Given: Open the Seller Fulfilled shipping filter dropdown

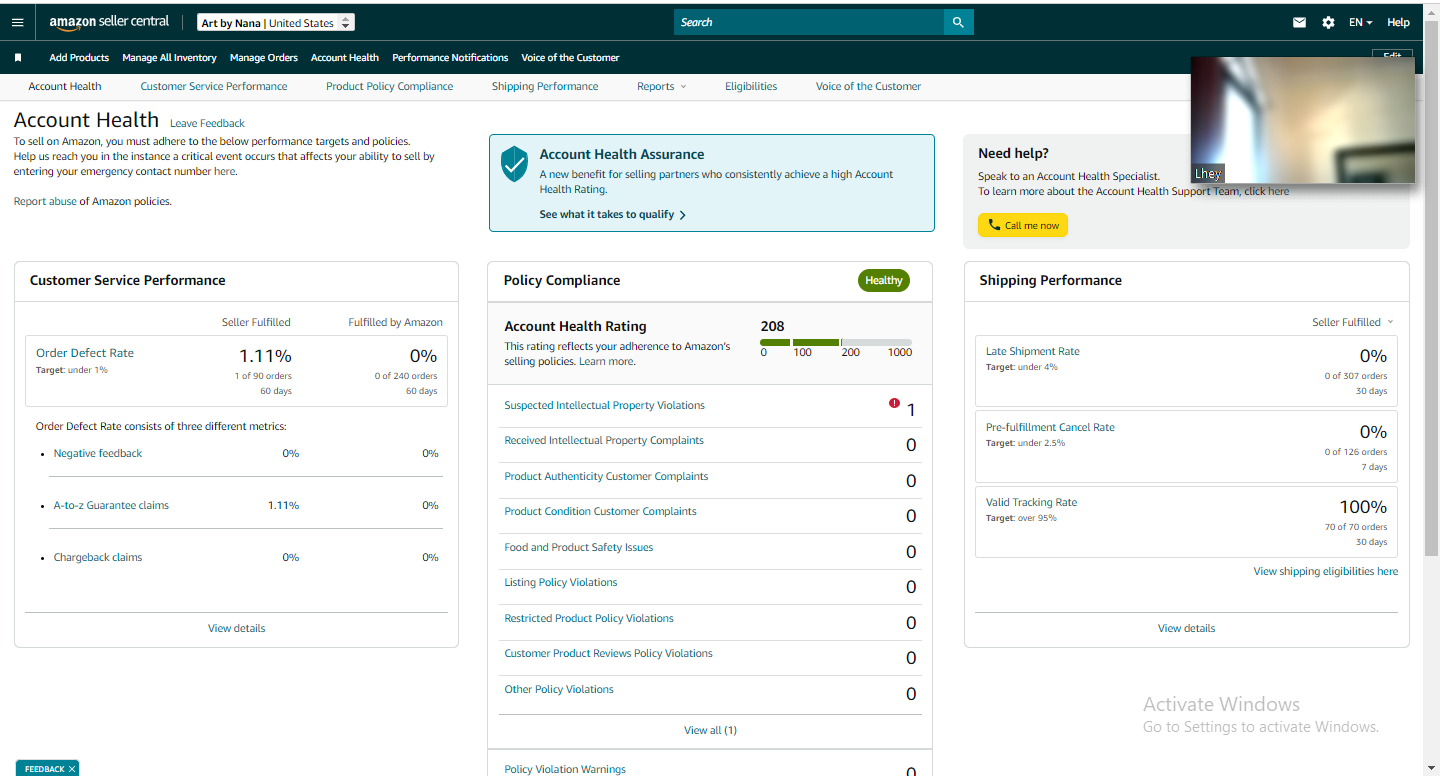Looking at the screenshot, I should tap(1353, 322).
